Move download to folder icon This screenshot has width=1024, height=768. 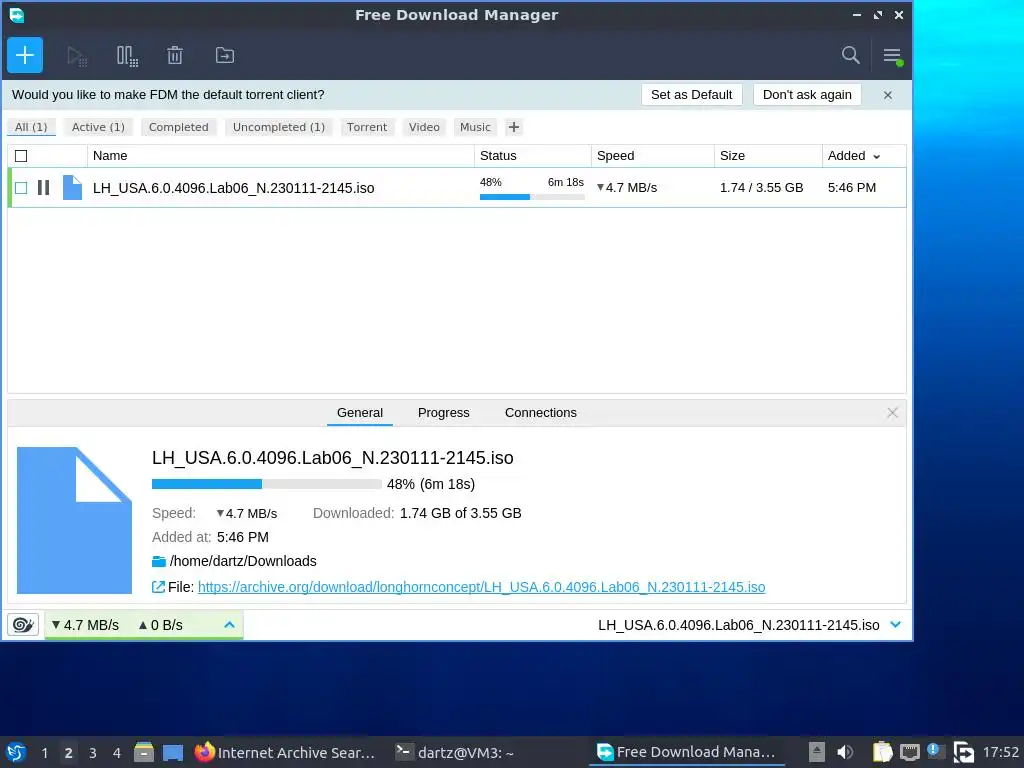click(x=225, y=56)
